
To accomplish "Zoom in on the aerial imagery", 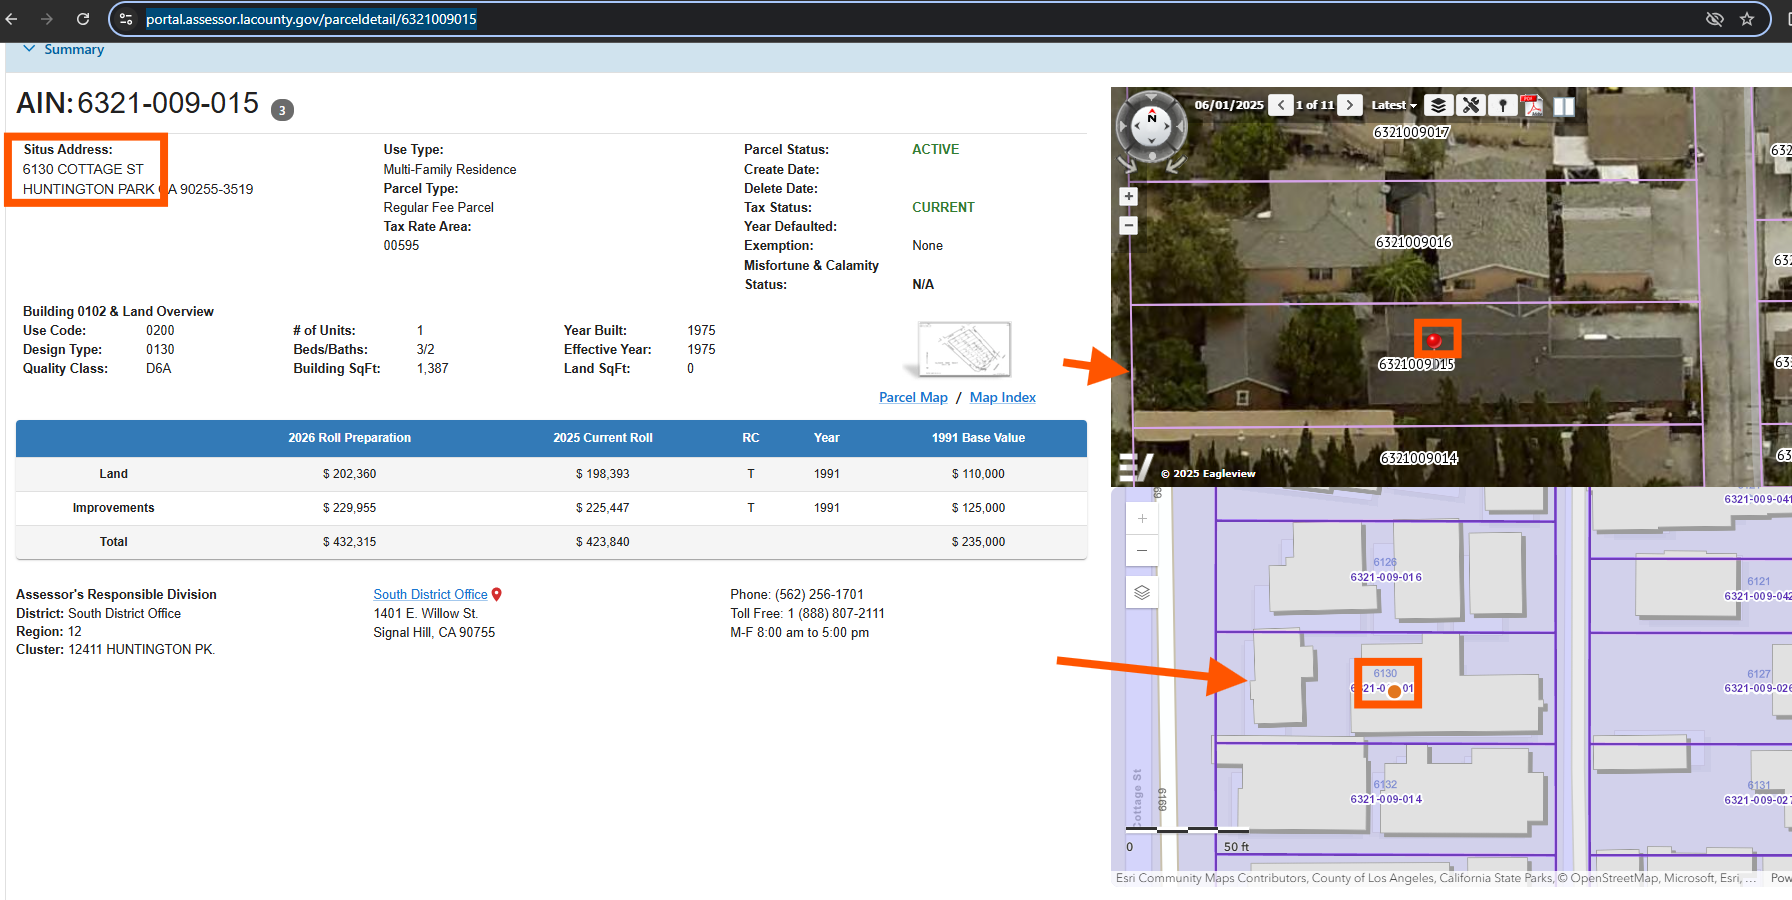I will tap(1129, 197).
